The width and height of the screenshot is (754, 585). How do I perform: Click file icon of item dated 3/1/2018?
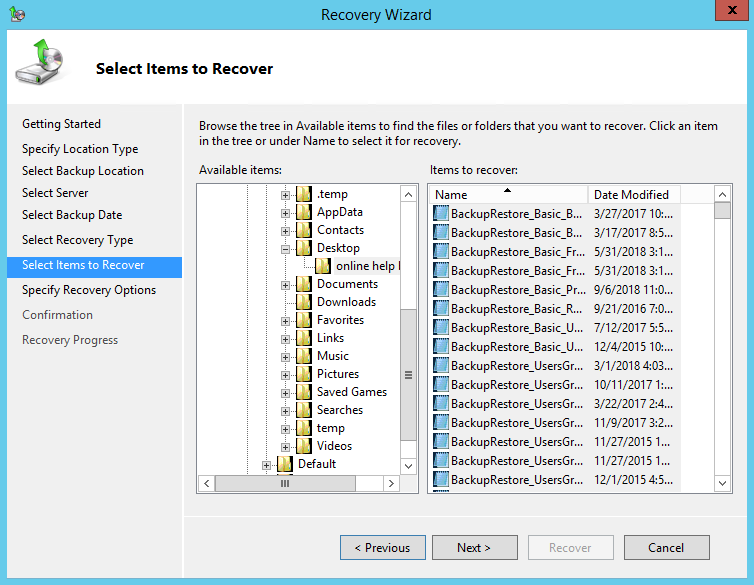click(x=441, y=366)
